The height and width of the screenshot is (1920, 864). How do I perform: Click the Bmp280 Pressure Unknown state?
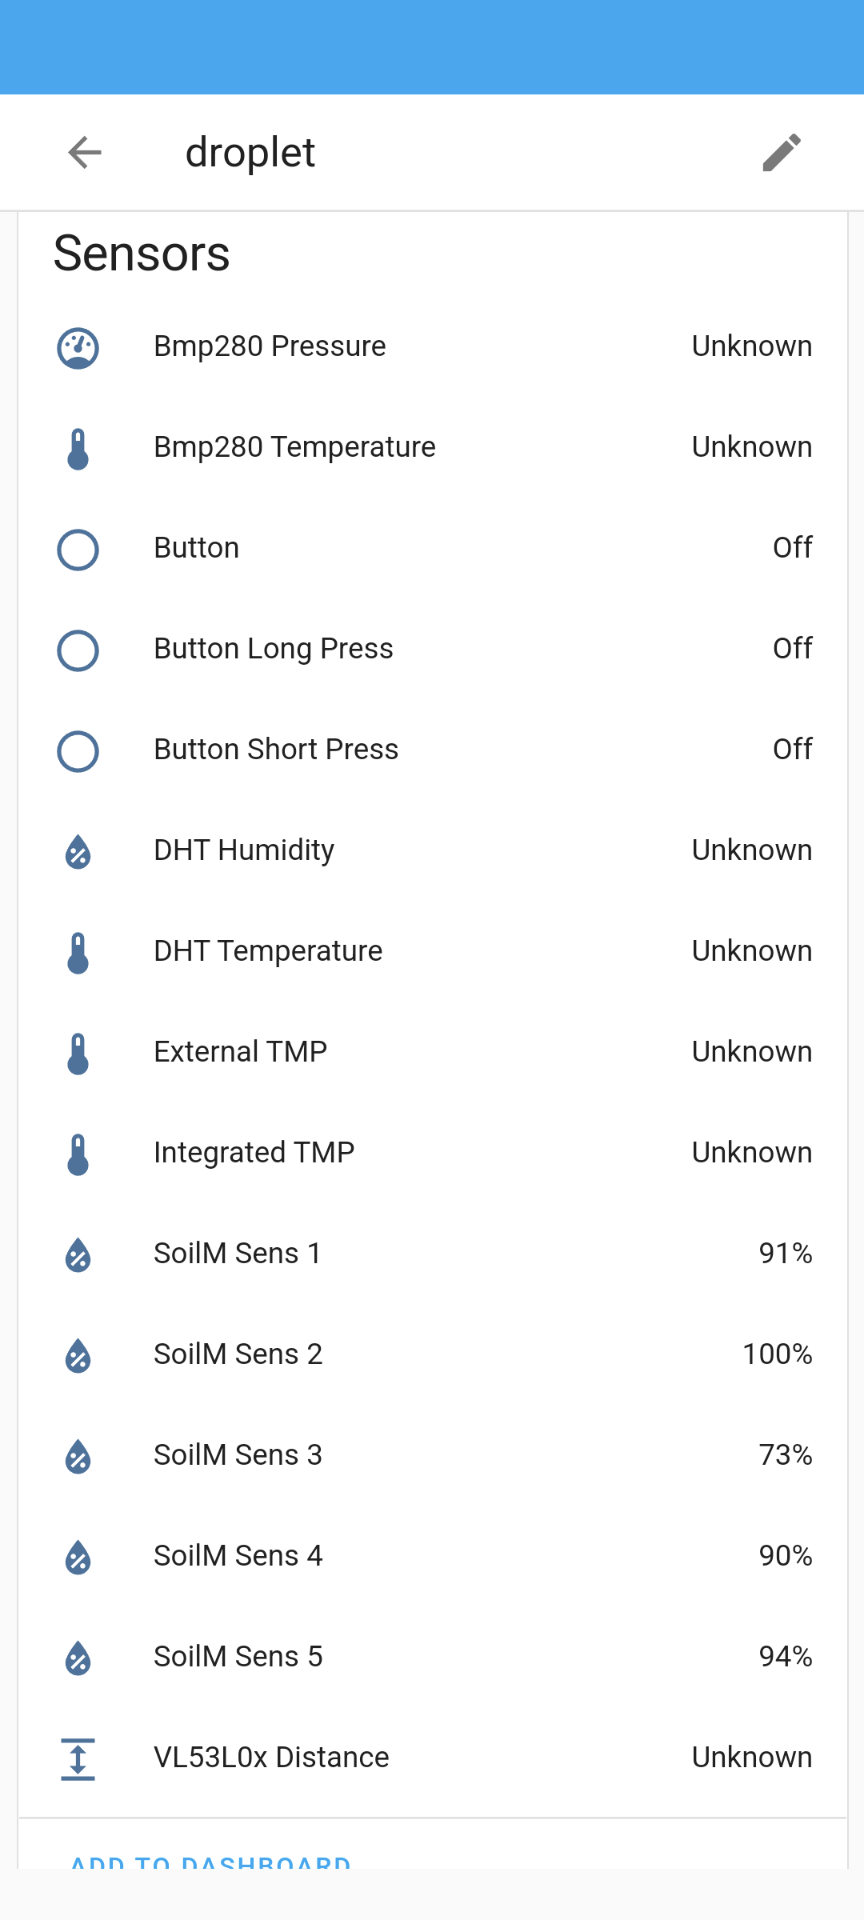752,346
